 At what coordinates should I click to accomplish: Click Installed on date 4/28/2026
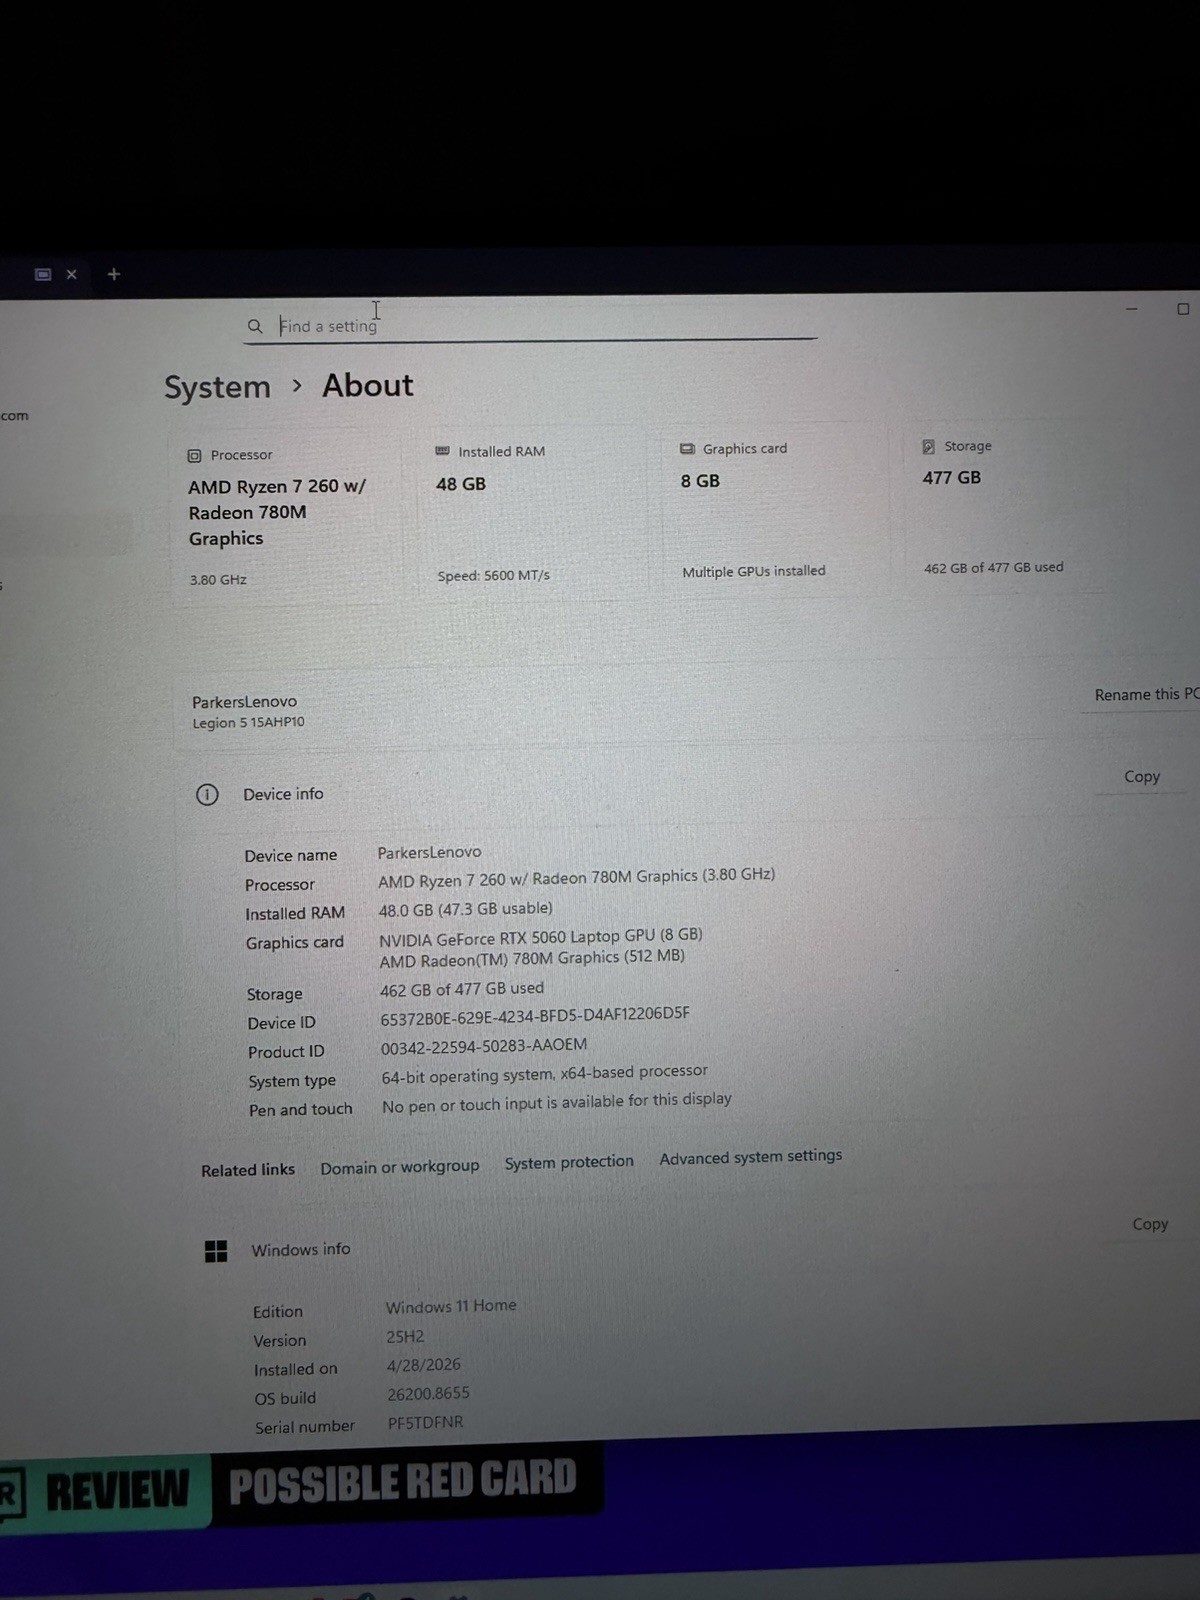424,1365
